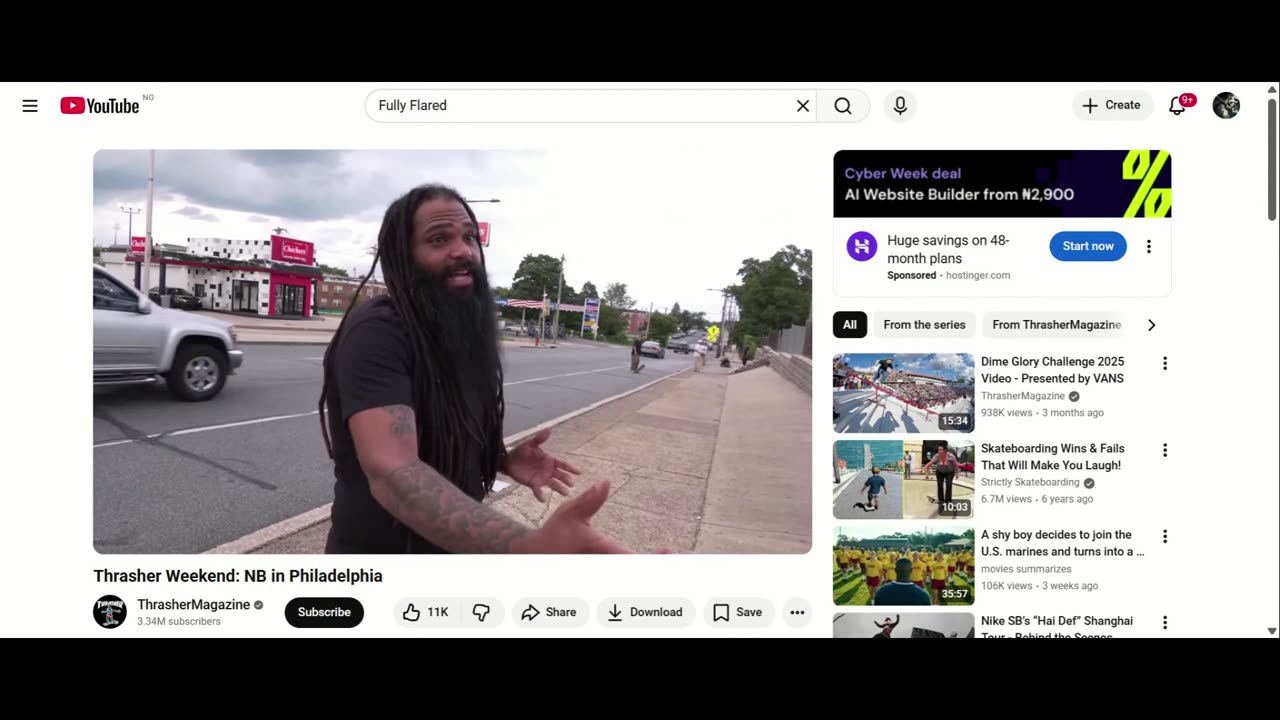1280x720 pixels.
Task: Open movies summarizes channel link
Action: click(x=1026, y=569)
